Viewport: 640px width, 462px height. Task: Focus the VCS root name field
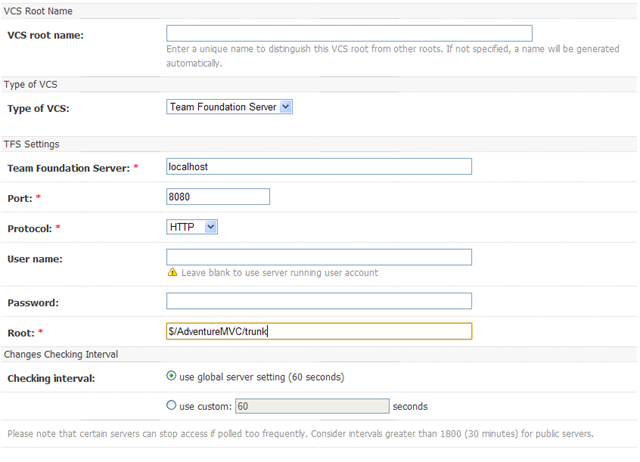pos(349,33)
